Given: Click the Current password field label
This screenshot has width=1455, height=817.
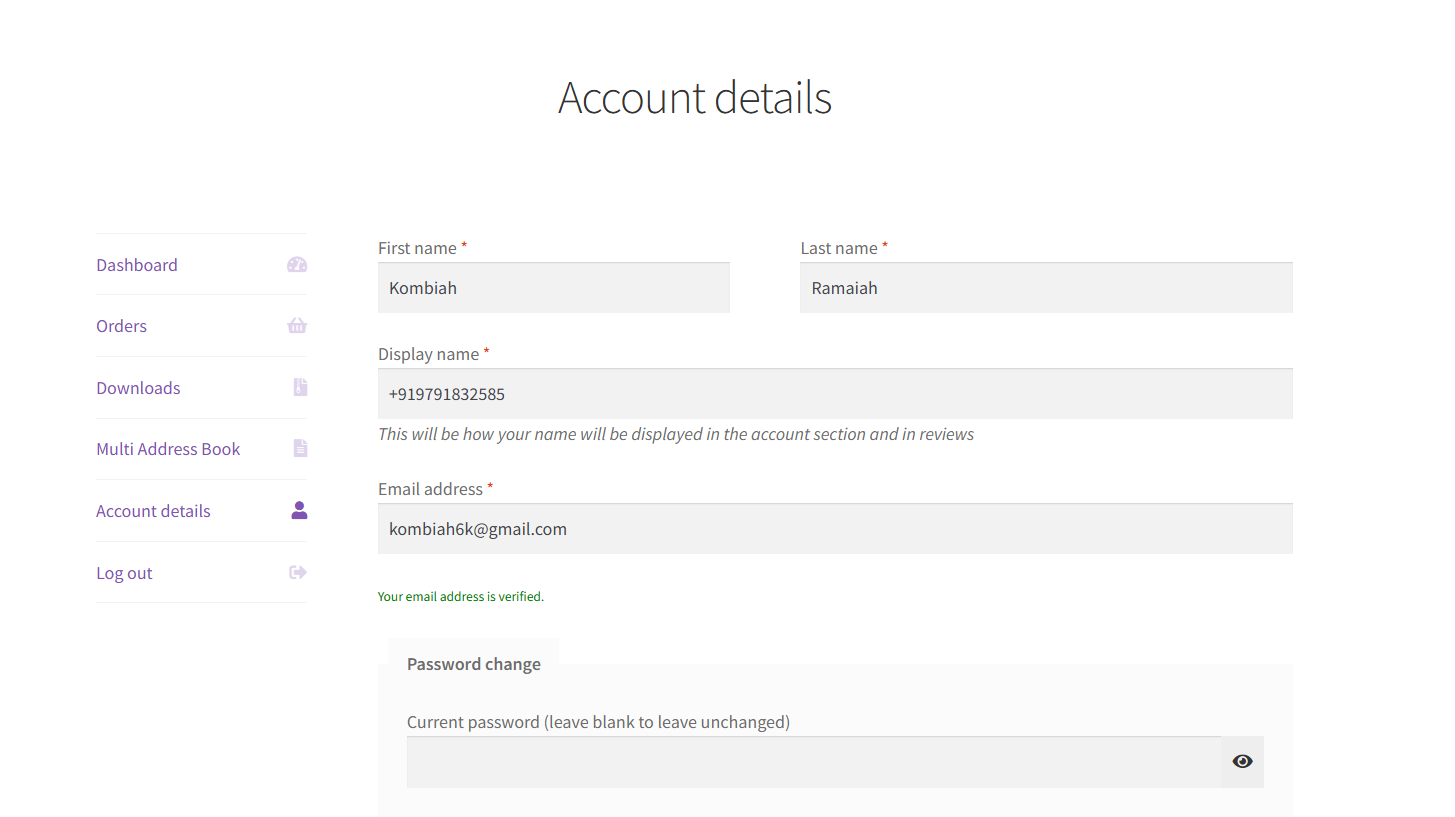Looking at the screenshot, I should [x=598, y=722].
